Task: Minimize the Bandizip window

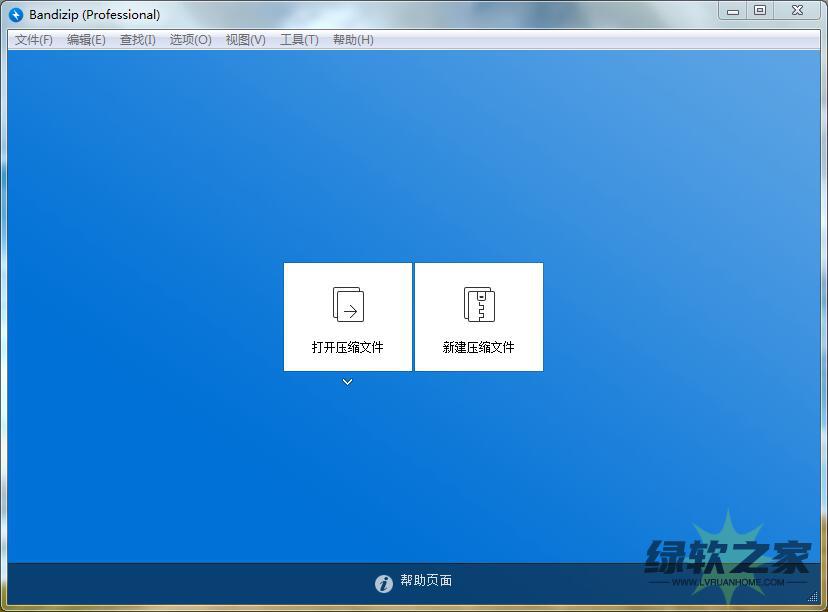Action: pos(734,11)
